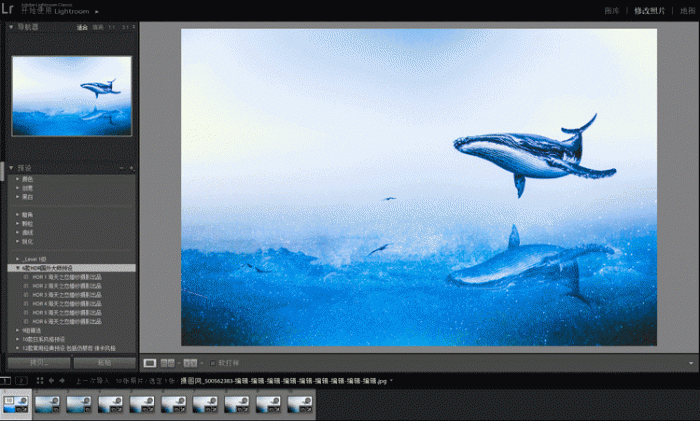Expand the 暗角 preset group
700x421 pixels.
coord(18,215)
